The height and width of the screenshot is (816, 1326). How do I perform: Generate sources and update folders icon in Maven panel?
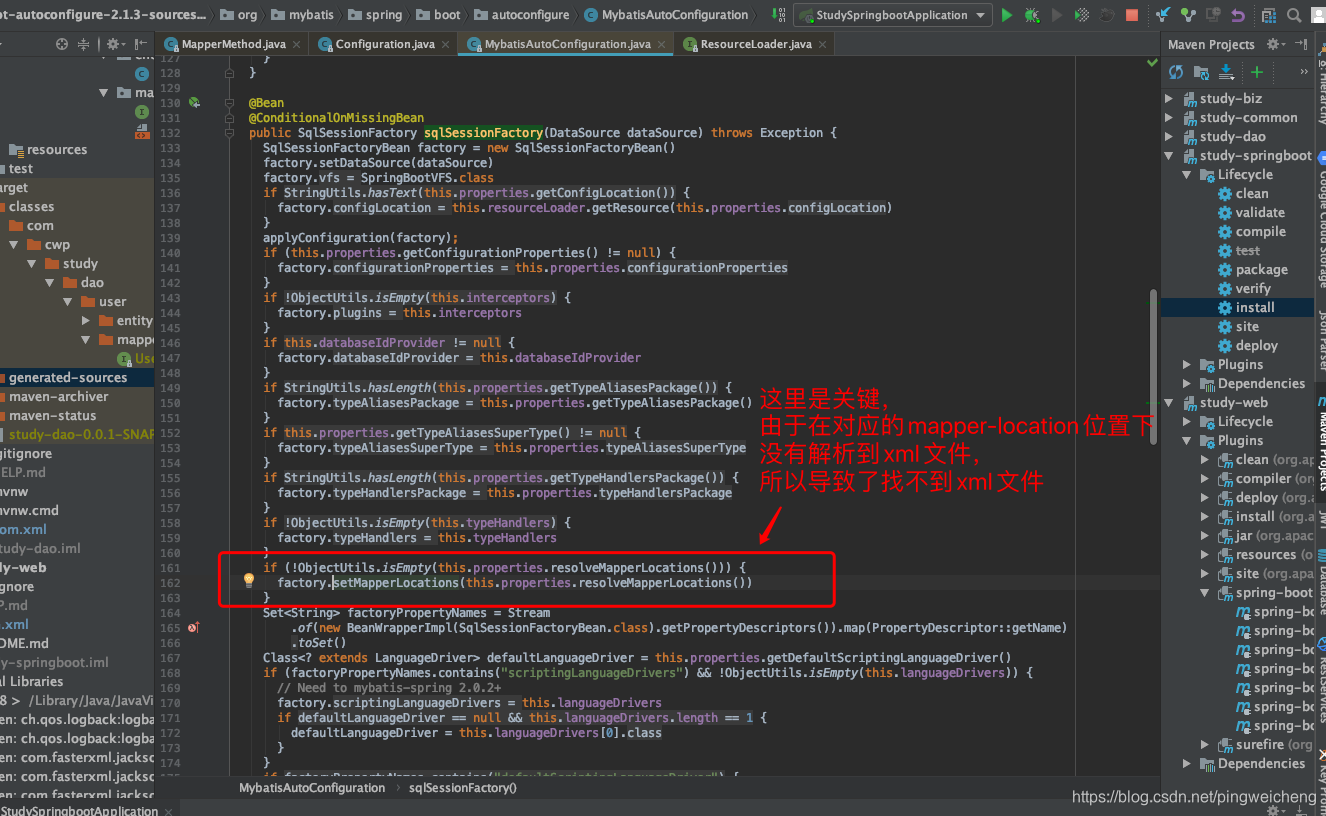[x=1201, y=72]
